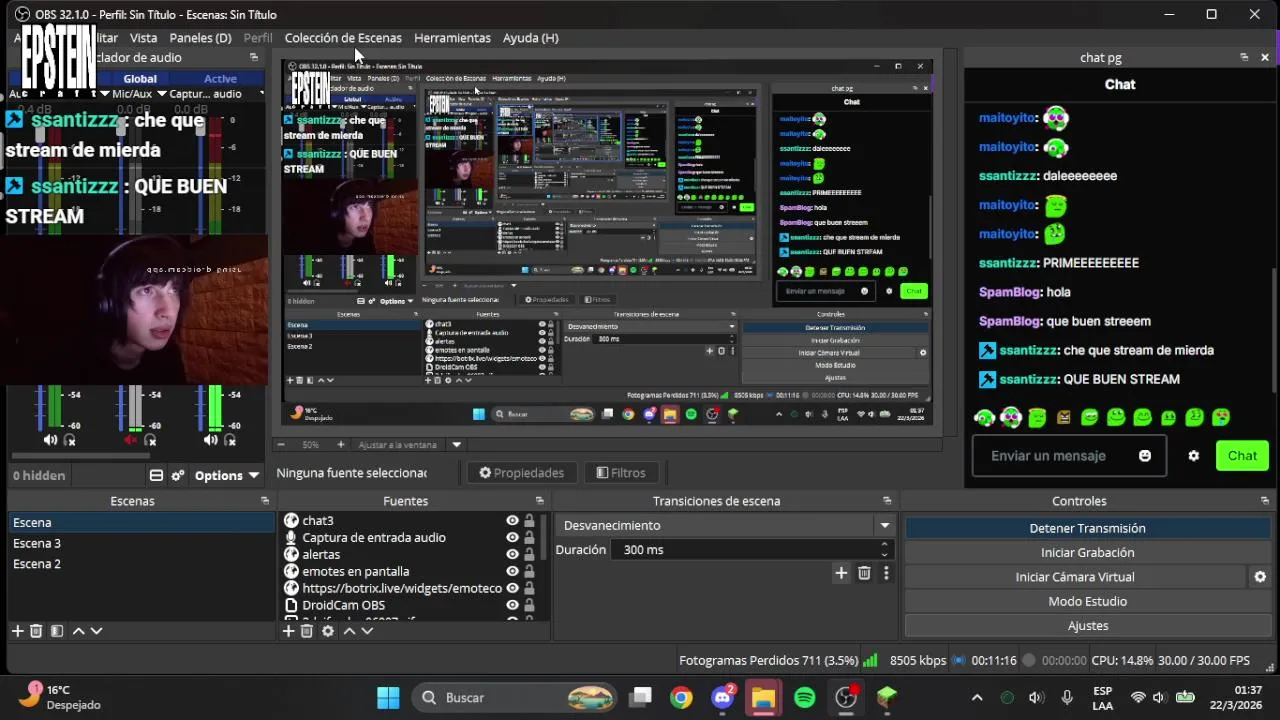Delete selected source with Fuentes trash icon

pos(307,631)
